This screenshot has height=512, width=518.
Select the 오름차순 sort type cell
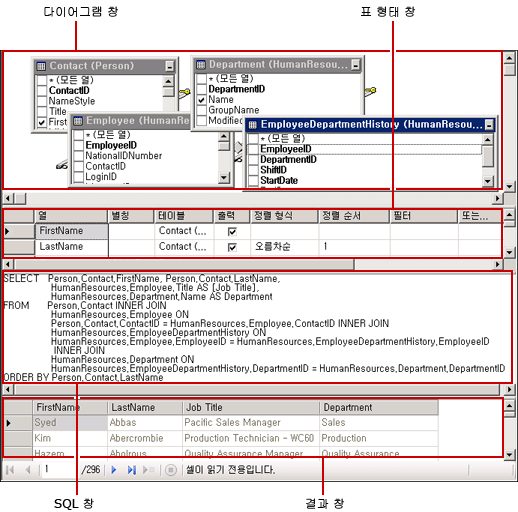pos(284,247)
